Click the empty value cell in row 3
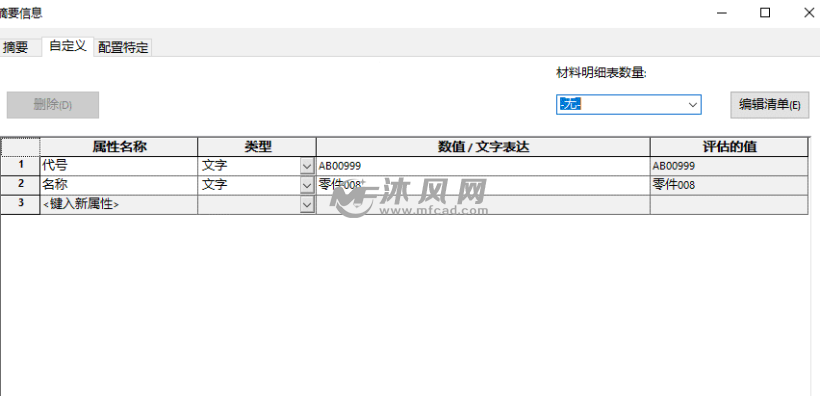The image size is (820, 396). 483,205
